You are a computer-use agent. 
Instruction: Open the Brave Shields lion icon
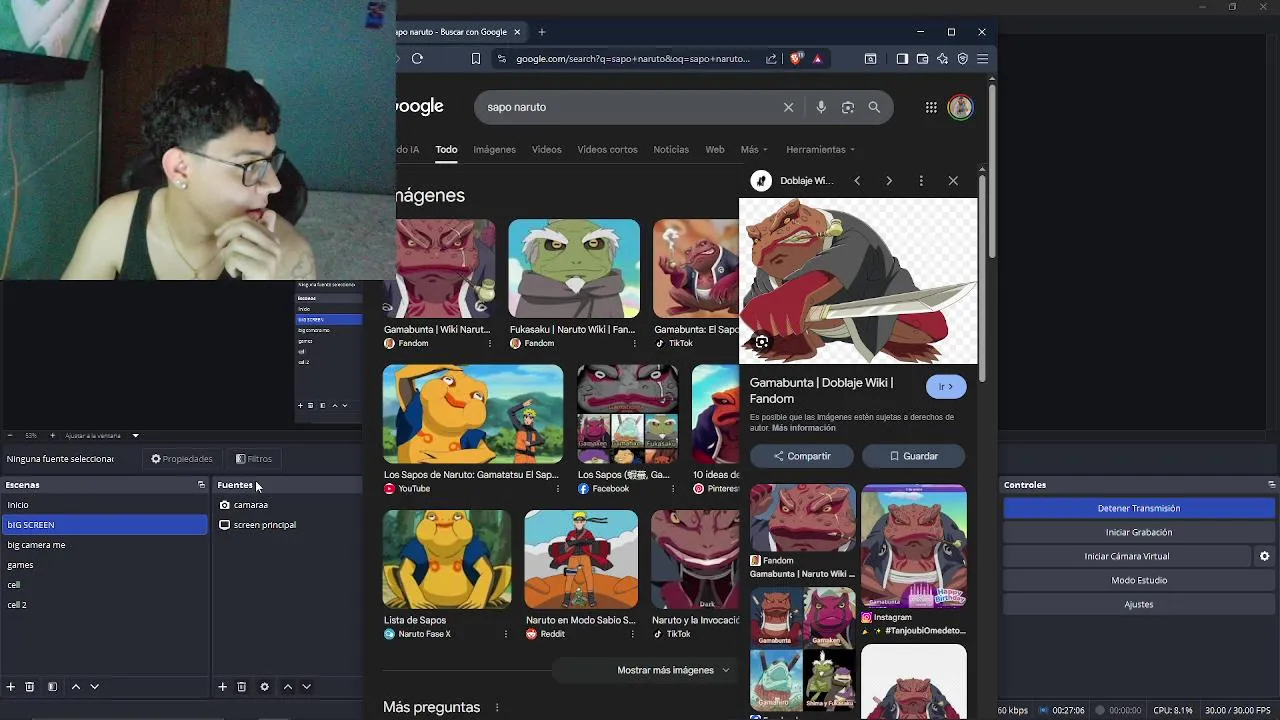(x=796, y=59)
